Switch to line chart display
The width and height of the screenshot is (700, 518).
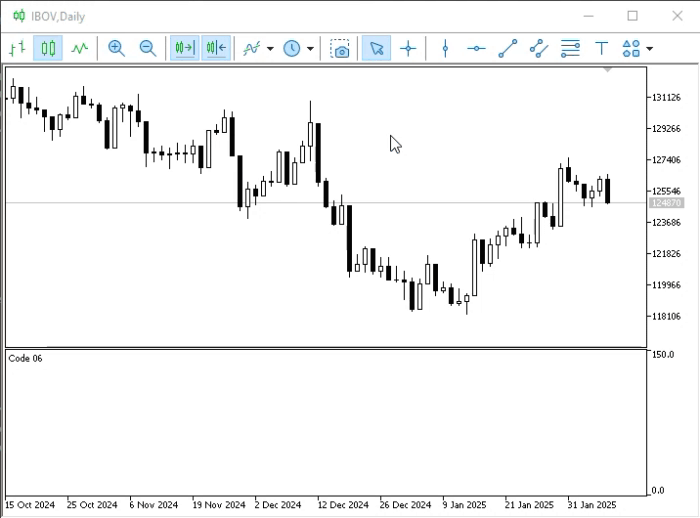(x=80, y=48)
